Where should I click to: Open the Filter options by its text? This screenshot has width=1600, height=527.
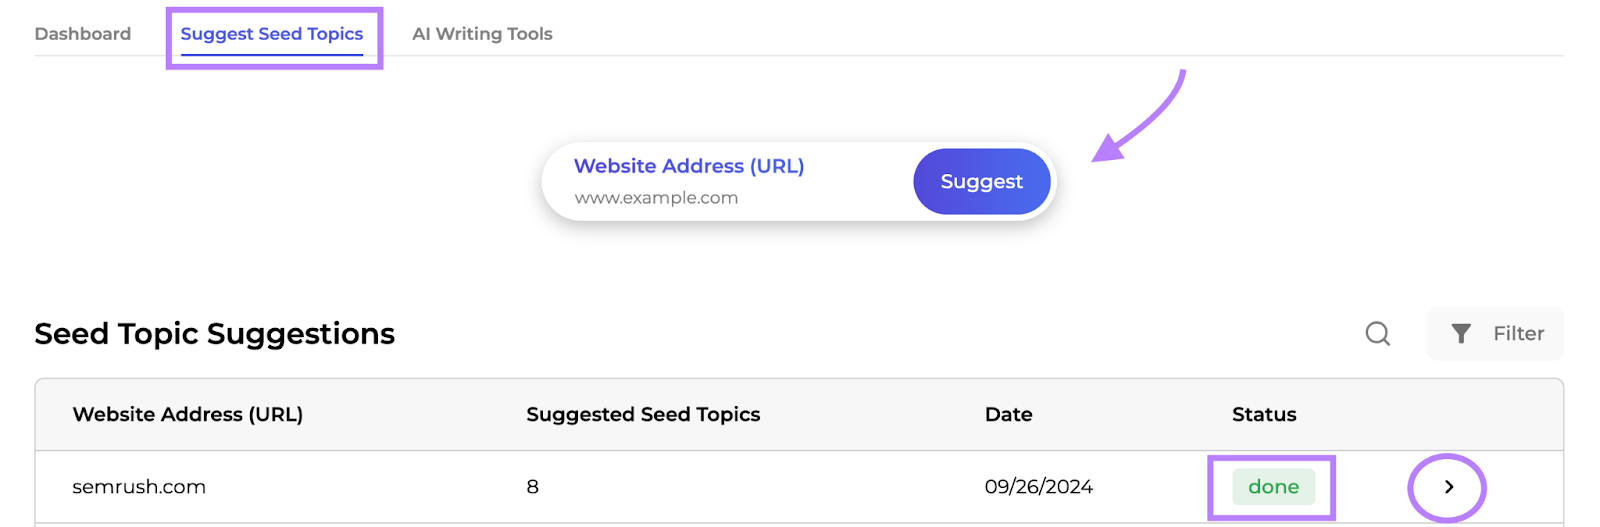tap(1518, 333)
